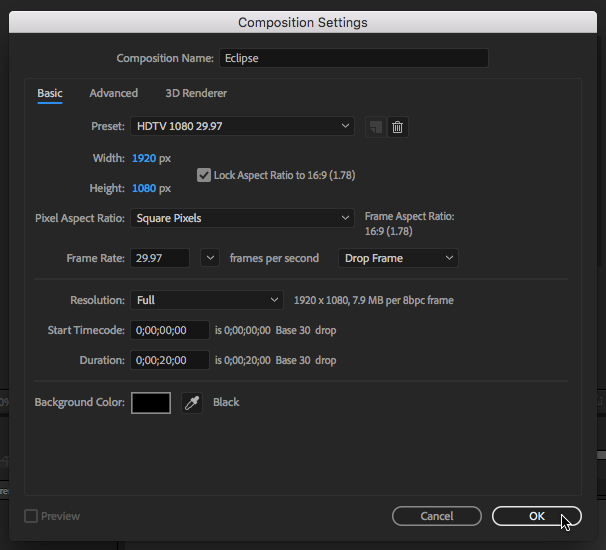Enable the Preview checkbox

31,516
